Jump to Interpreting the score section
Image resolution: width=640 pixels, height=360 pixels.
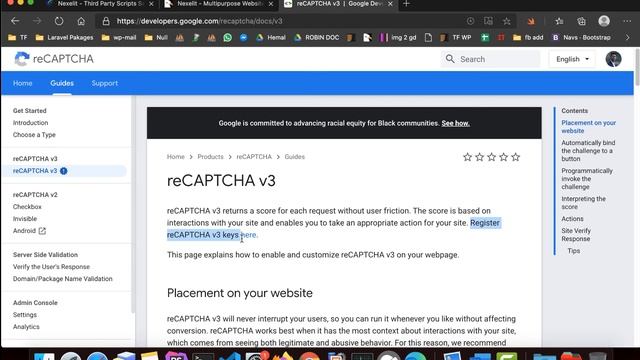pos(583,203)
